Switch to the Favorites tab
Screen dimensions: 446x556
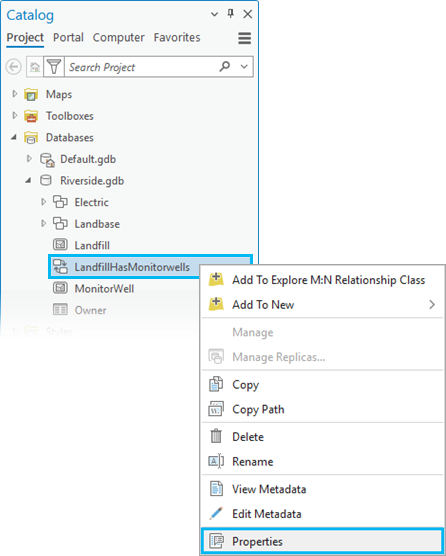pyautogui.click(x=177, y=37)
